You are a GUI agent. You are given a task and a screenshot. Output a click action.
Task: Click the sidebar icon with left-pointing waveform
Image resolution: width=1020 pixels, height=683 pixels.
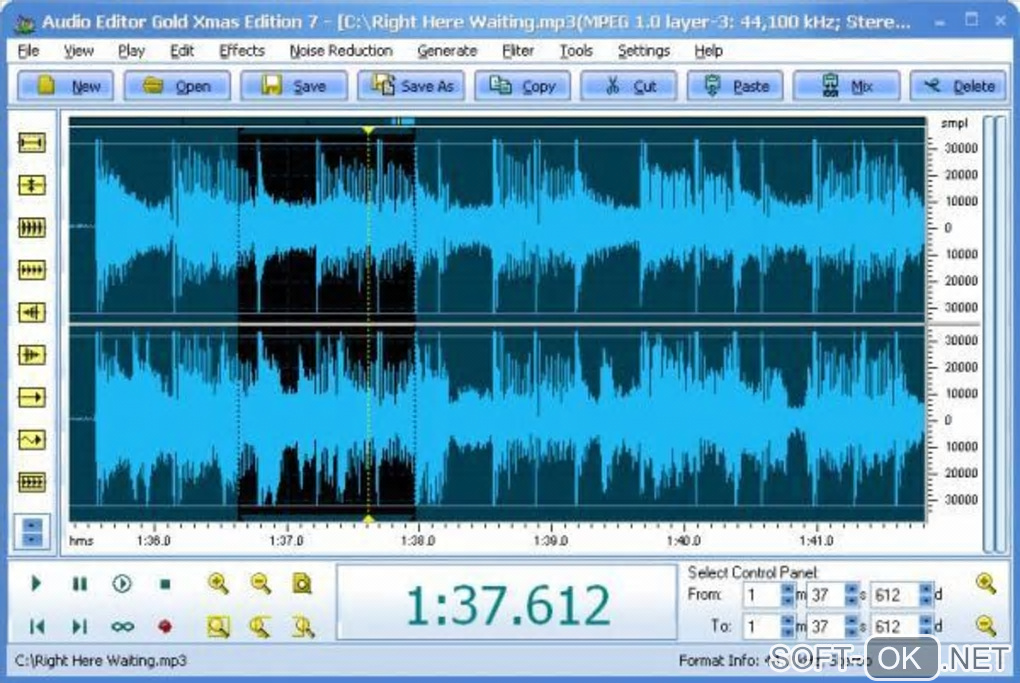point(32,312)
